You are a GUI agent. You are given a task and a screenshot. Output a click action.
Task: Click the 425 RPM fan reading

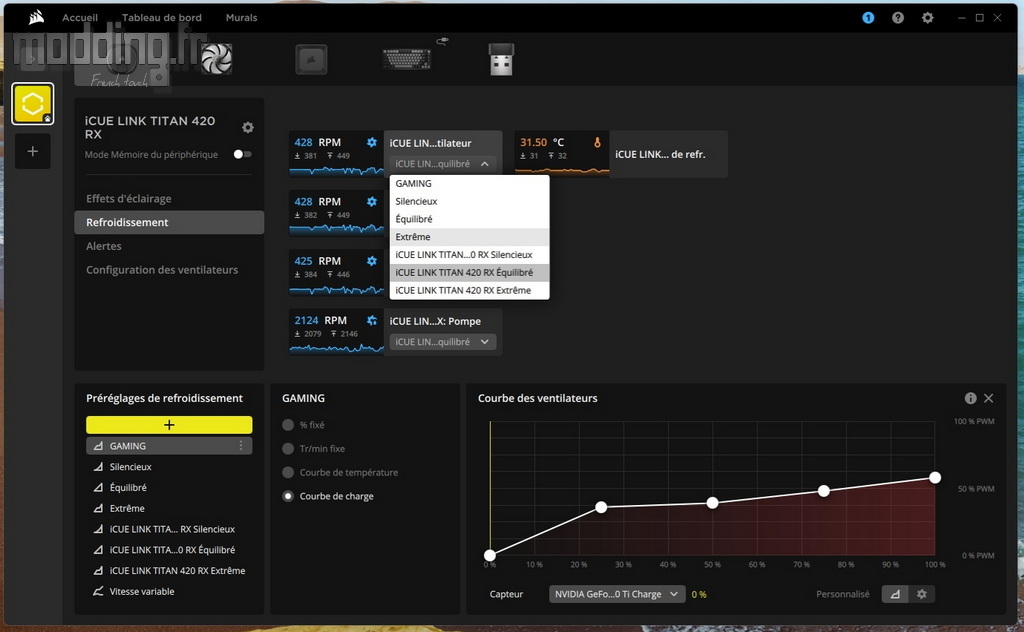[x=317, y=261]
